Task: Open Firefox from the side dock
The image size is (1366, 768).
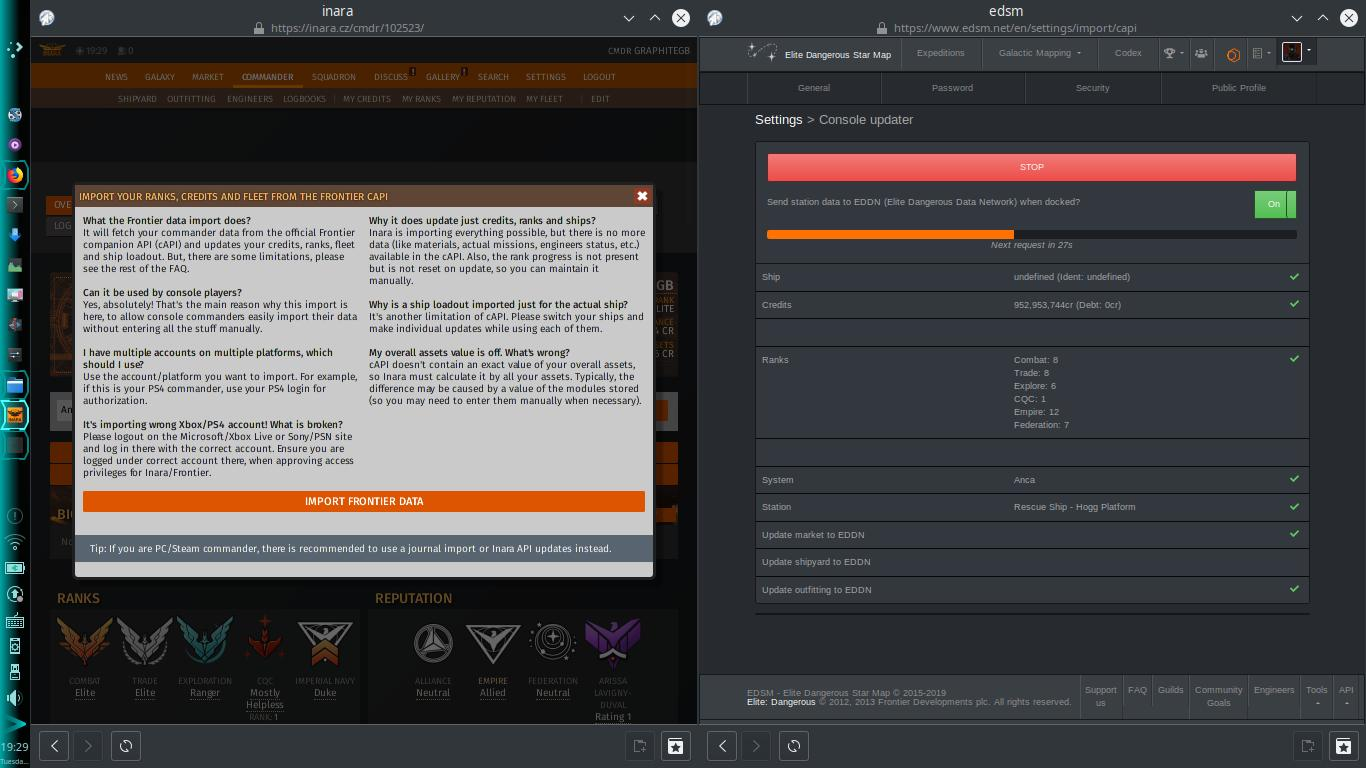Action: tap(15, 175)
